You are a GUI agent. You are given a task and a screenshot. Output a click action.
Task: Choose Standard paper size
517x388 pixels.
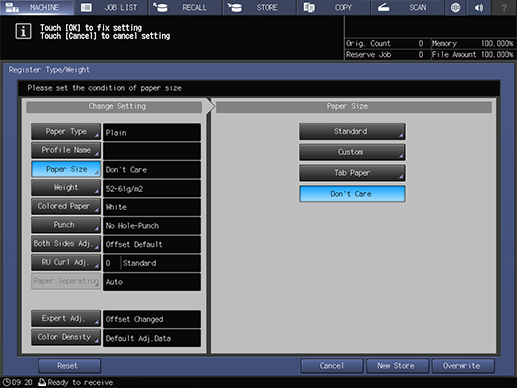click(352, 131)
